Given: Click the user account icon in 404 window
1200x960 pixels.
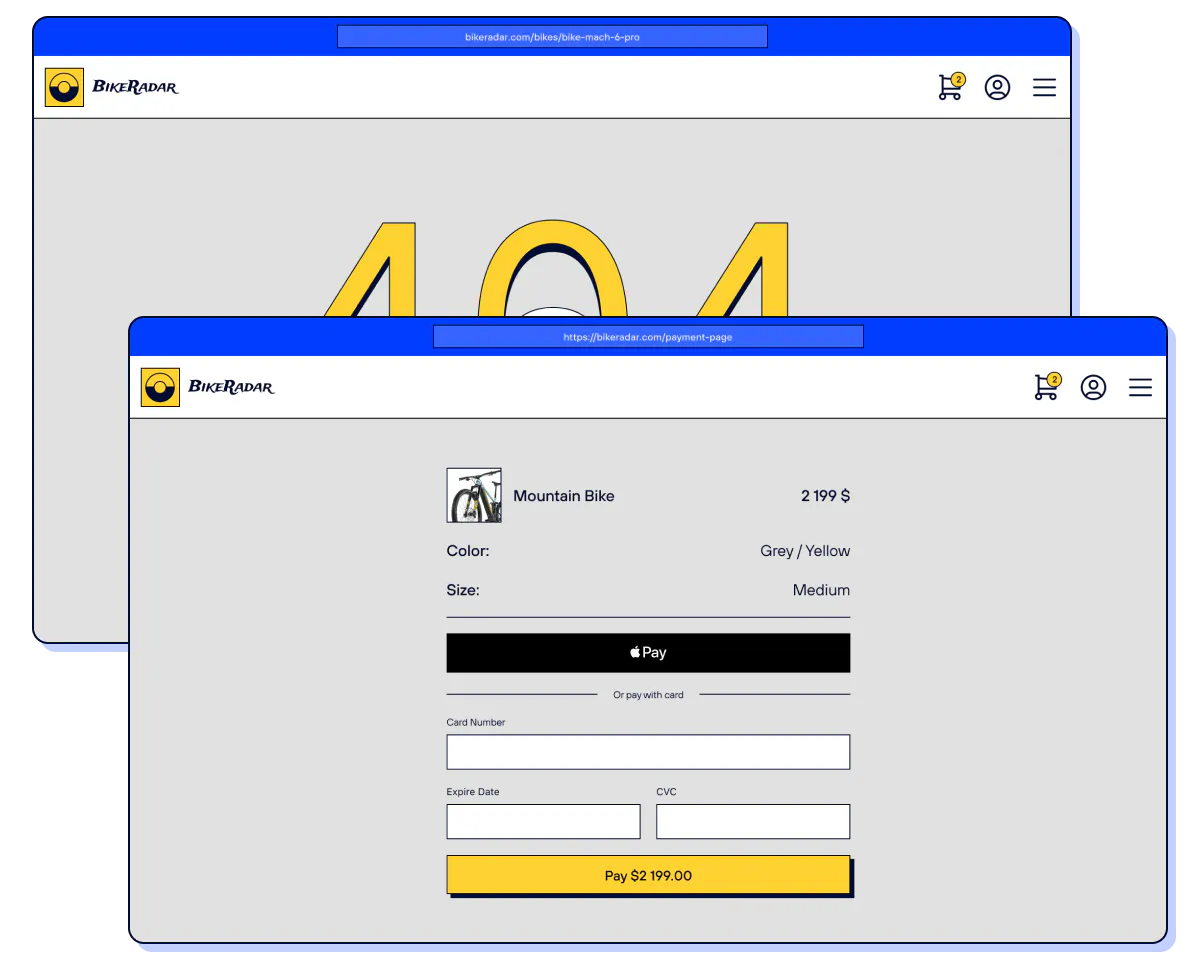Looking at the screenshot, I should [997, 87].
